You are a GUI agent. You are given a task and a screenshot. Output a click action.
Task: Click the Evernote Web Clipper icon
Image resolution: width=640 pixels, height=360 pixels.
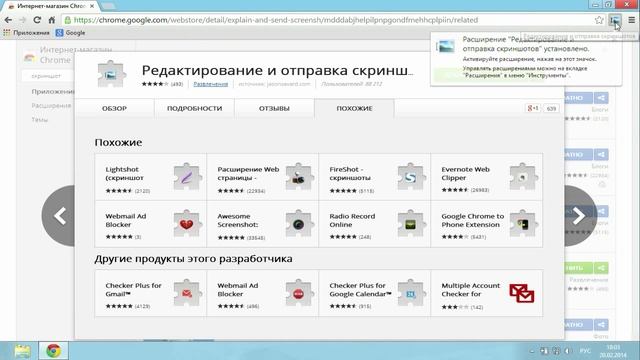[x=523, y=177]
